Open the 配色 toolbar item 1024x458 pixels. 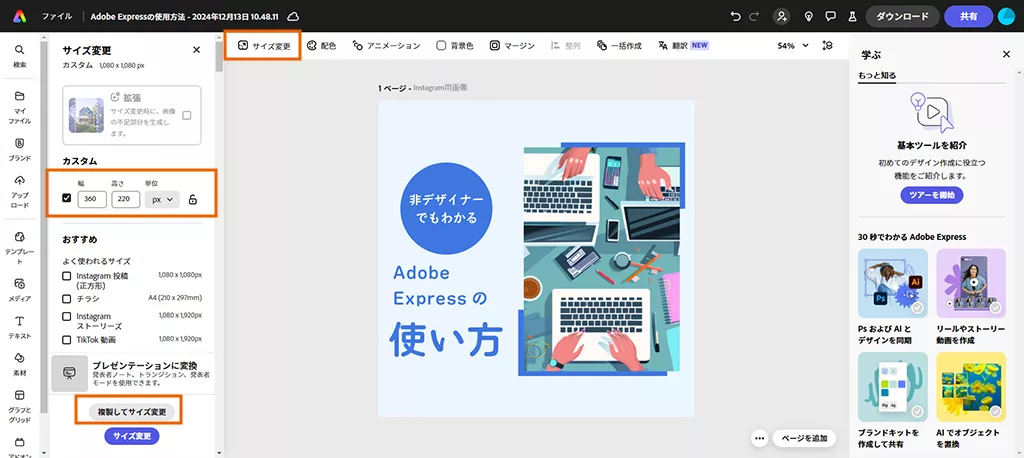[x=321, y=46]
